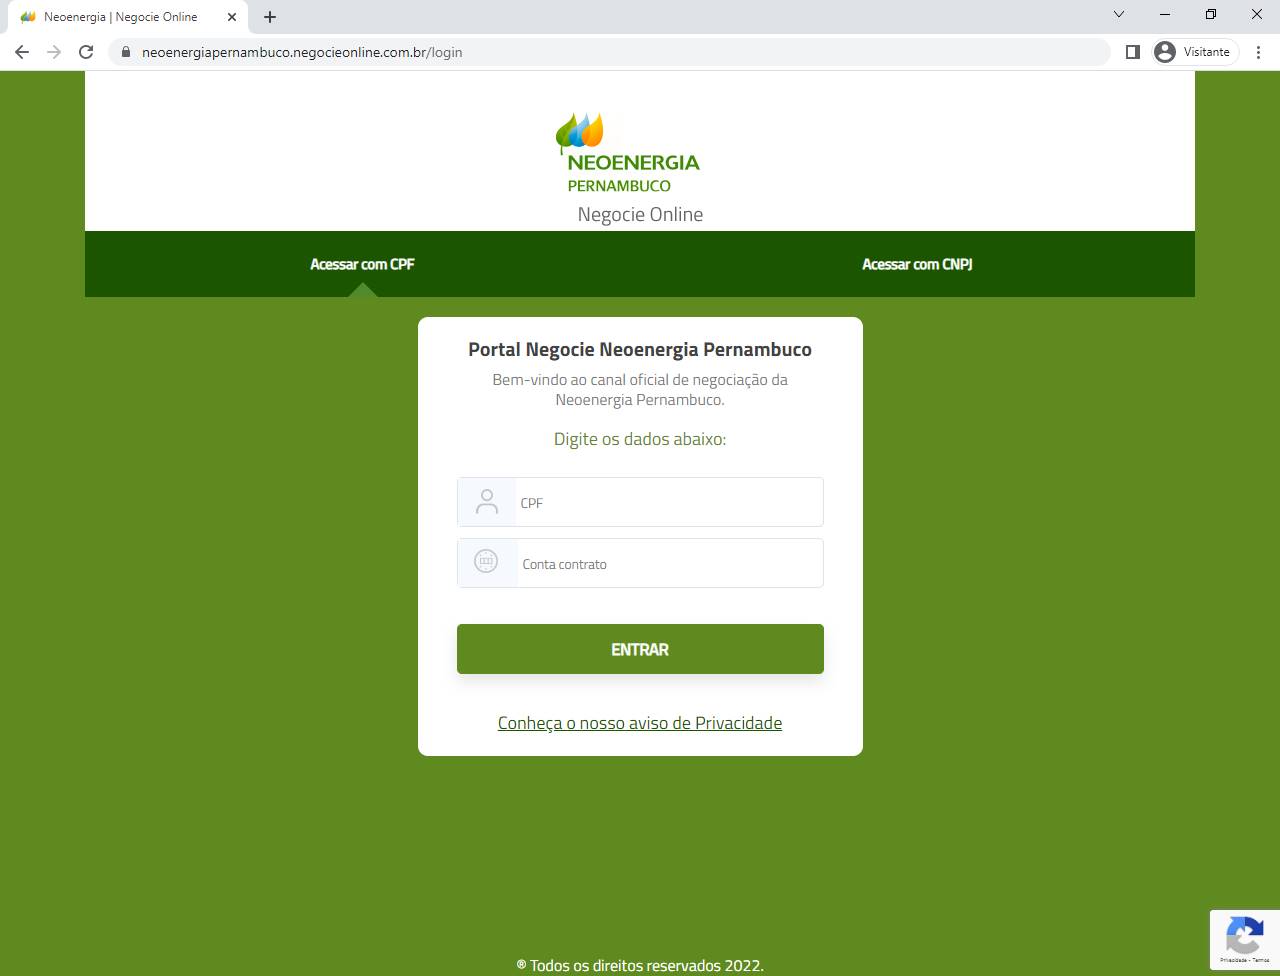1280x976 pixels.
Task: Click the Negocie Online heading text
Action: (640, 214)
